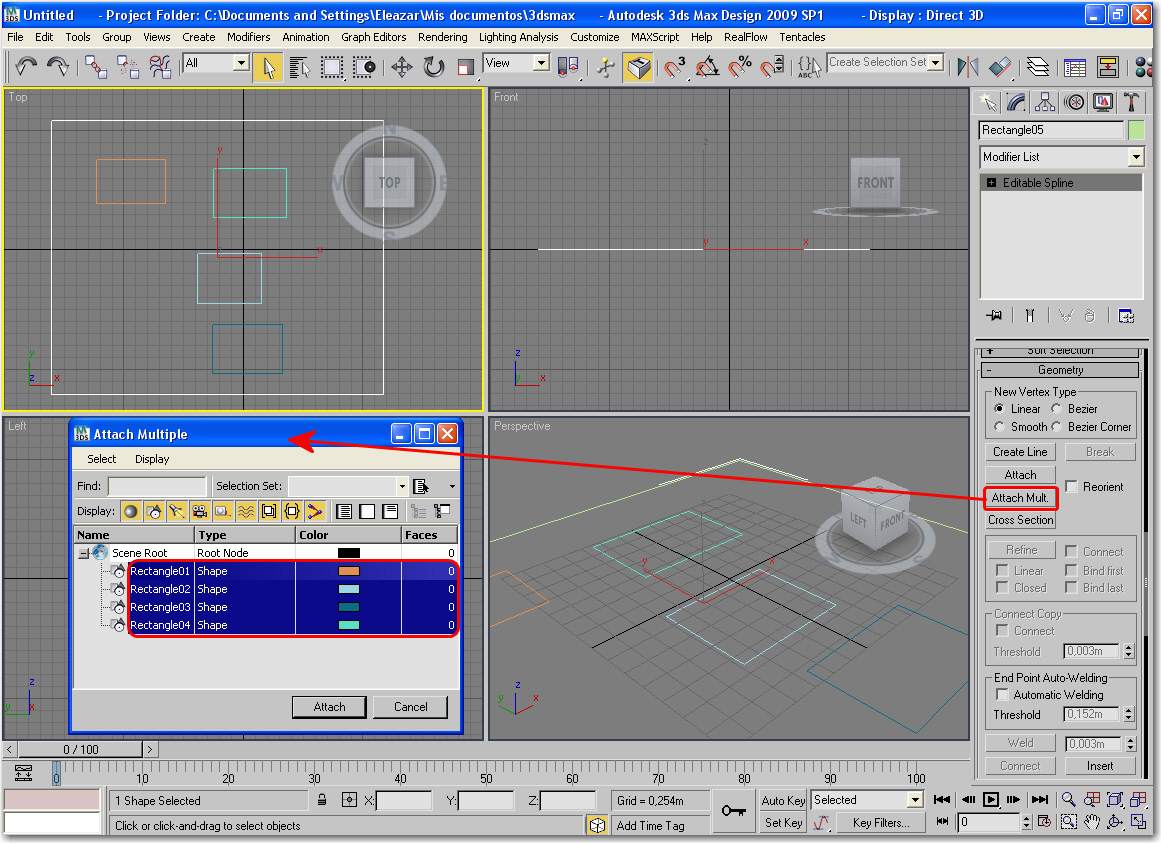
Task: Click the Redo arrow icon
Action: (x=58, y=67)
